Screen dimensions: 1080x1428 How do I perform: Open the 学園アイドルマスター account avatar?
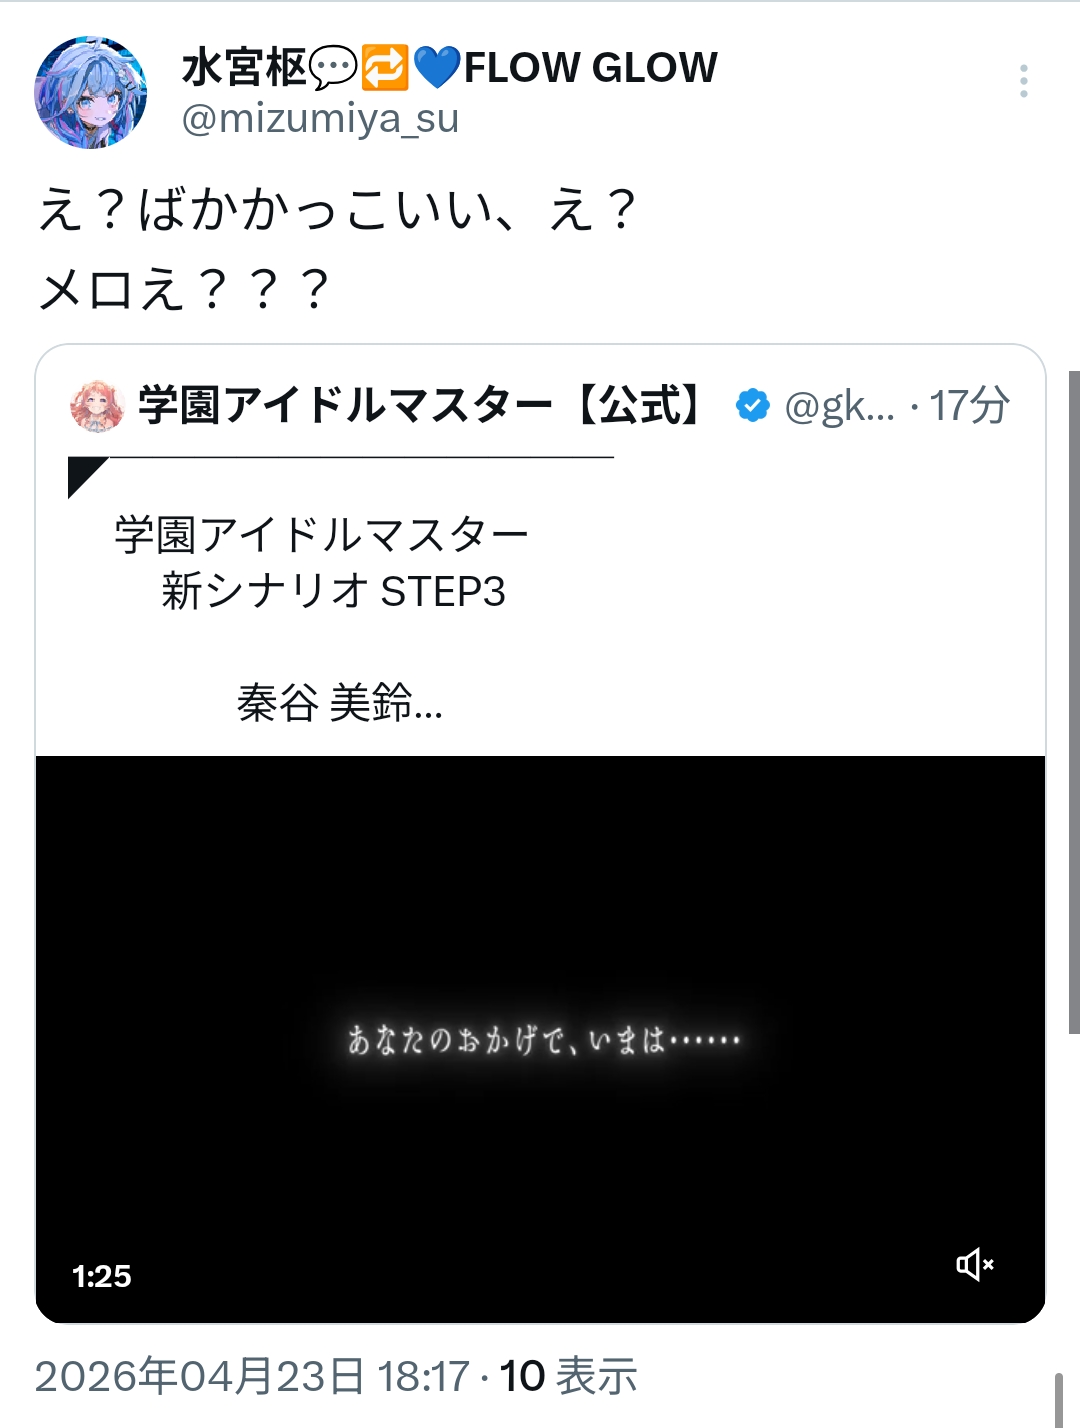pos(97,406)
